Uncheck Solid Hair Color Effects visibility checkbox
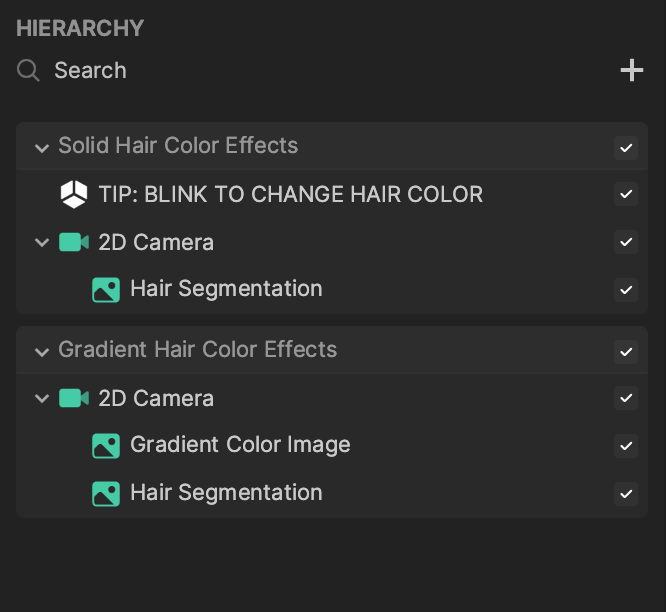Image resolution: width=666 pixels, height=612 pixels. coord(626,148)
